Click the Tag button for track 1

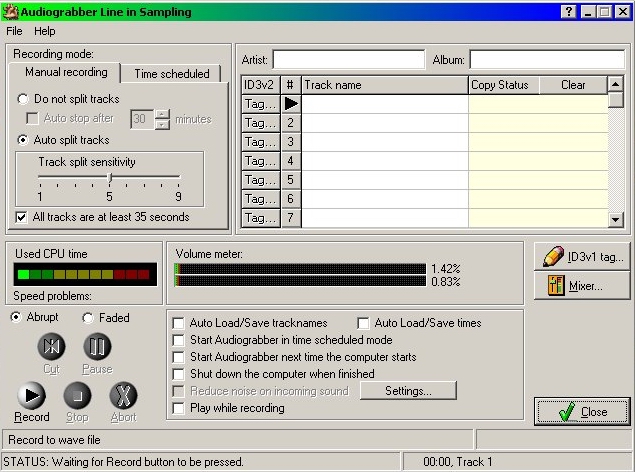(x=260, y=104)
